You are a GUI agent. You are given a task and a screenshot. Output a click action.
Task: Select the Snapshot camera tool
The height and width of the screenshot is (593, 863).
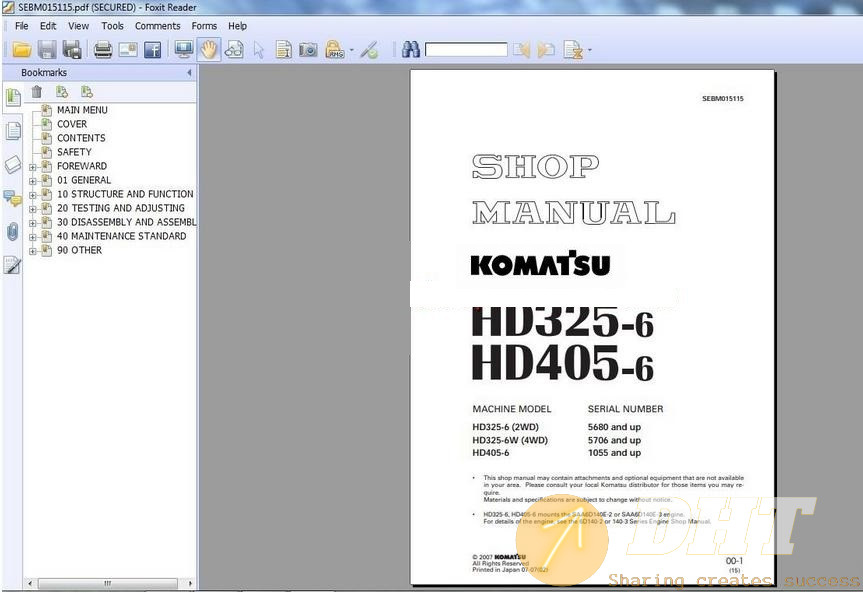[x=308, y=50]
